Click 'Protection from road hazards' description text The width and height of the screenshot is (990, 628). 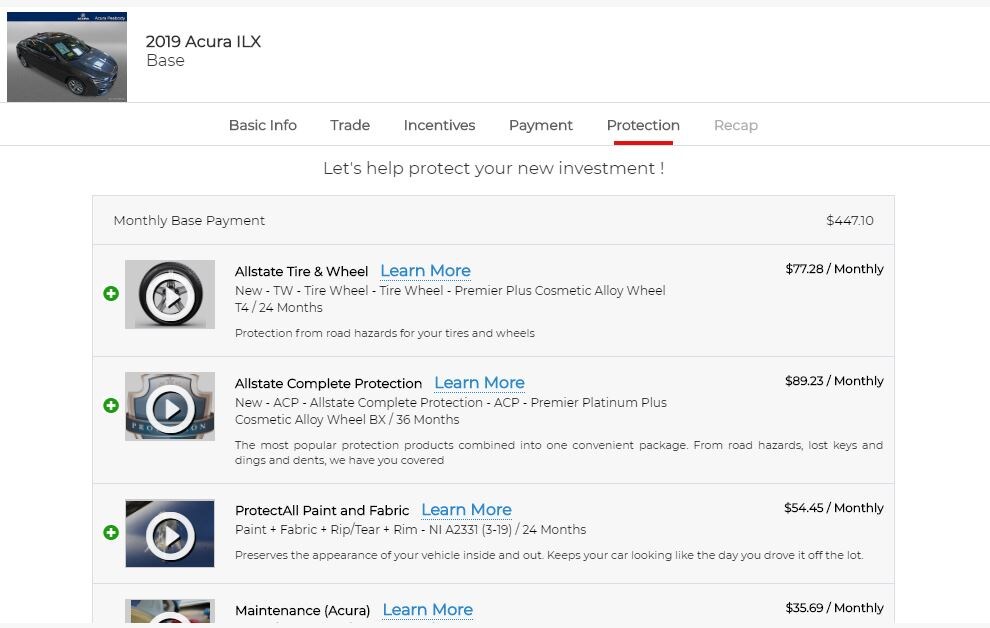(385, 333)
